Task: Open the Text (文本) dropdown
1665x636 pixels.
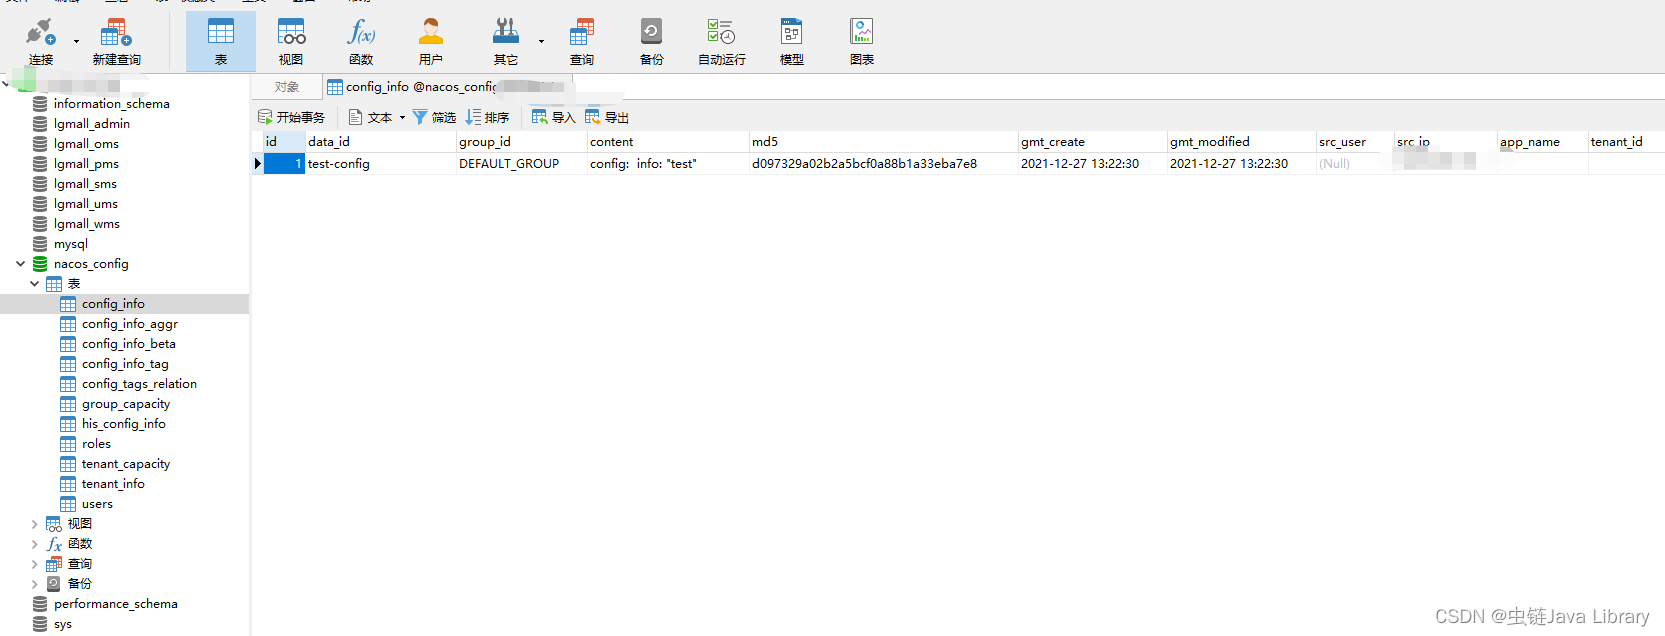Action: 377,117
